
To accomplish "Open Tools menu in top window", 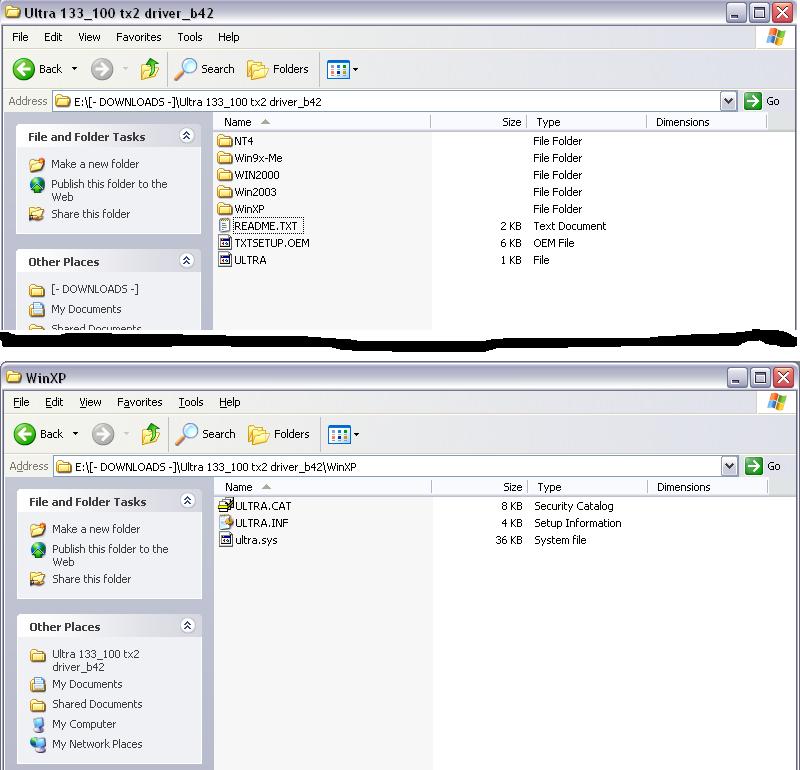I will (x=190, y=37).
